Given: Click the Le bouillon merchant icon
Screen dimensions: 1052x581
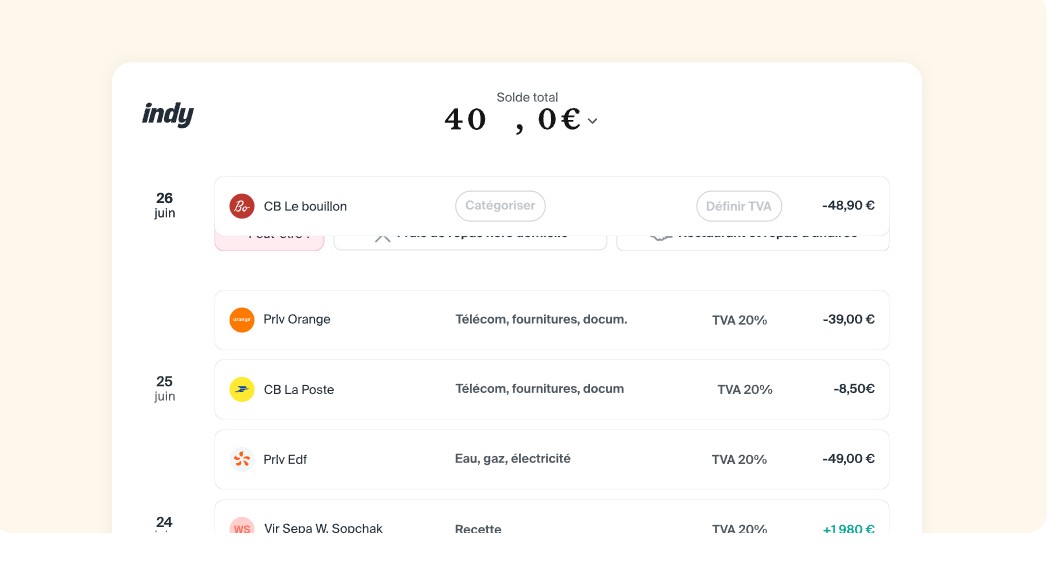Looking at the screenshot, I should tap(242, 206).
